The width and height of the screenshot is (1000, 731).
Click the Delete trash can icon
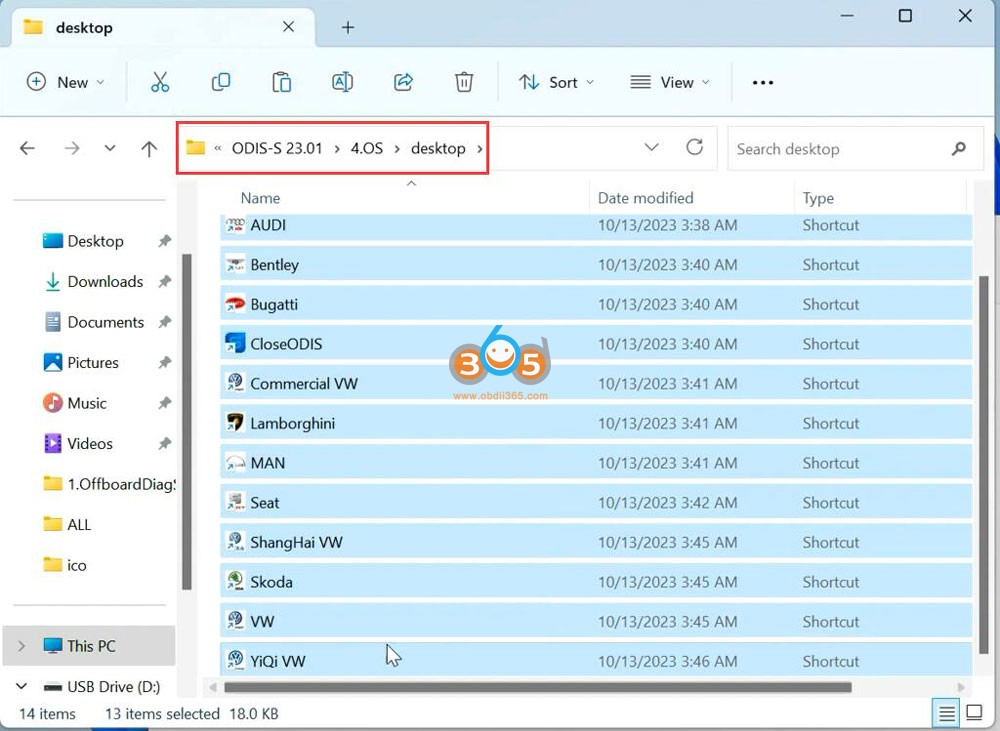click(x=464, y=82)
